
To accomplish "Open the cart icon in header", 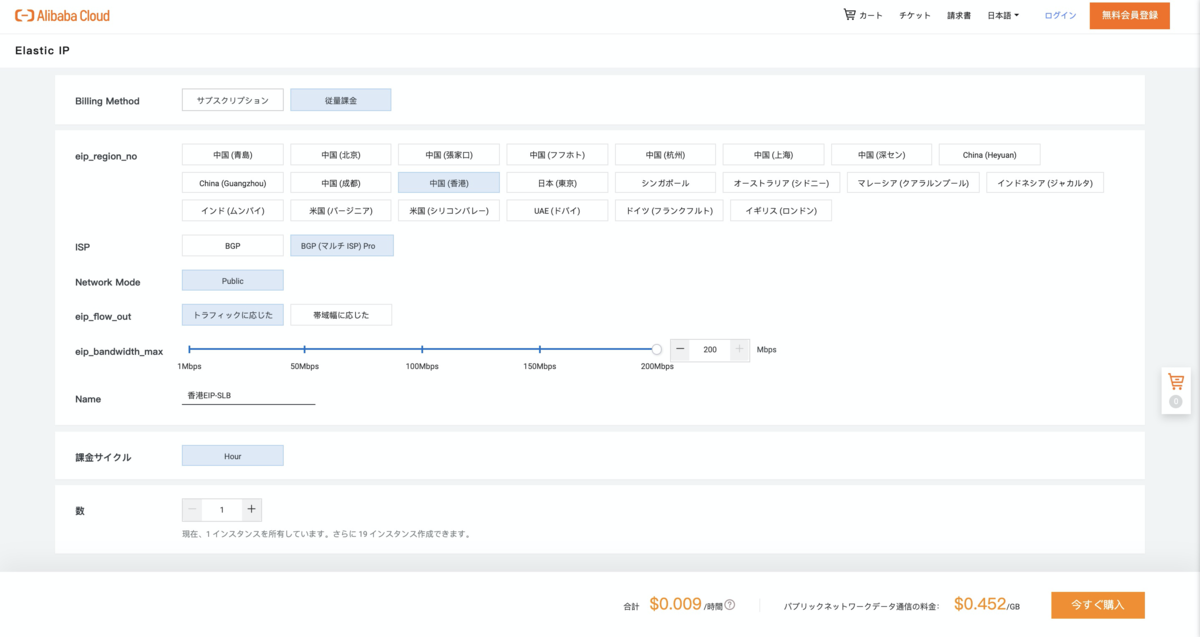I will click(850, 15).
